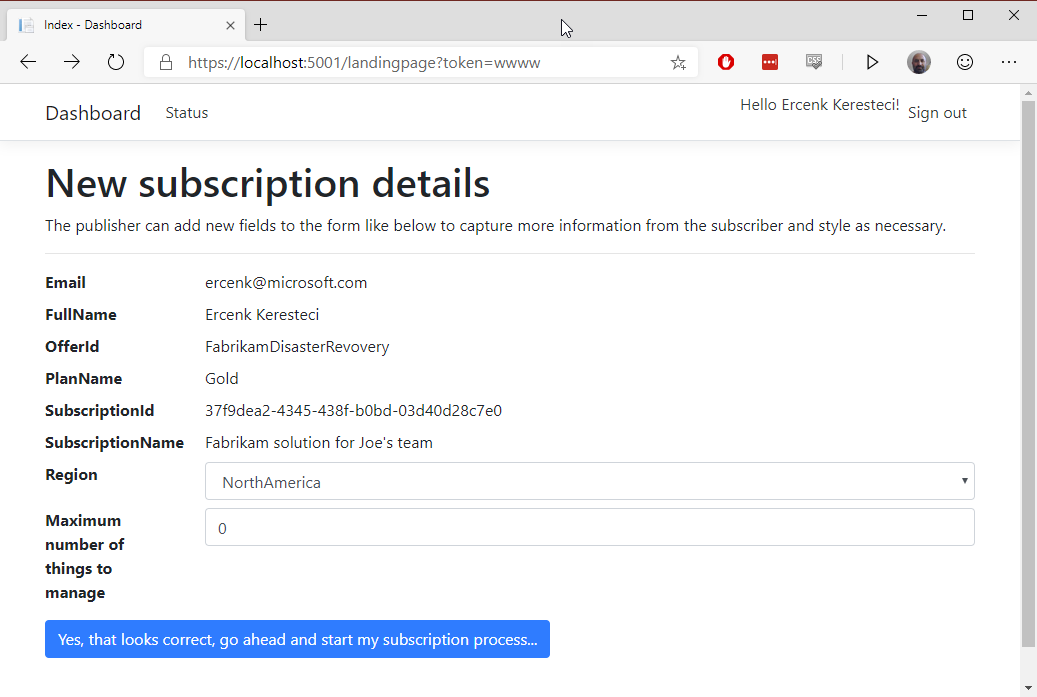Click the start my subscription process button

(x=298, y=639)
